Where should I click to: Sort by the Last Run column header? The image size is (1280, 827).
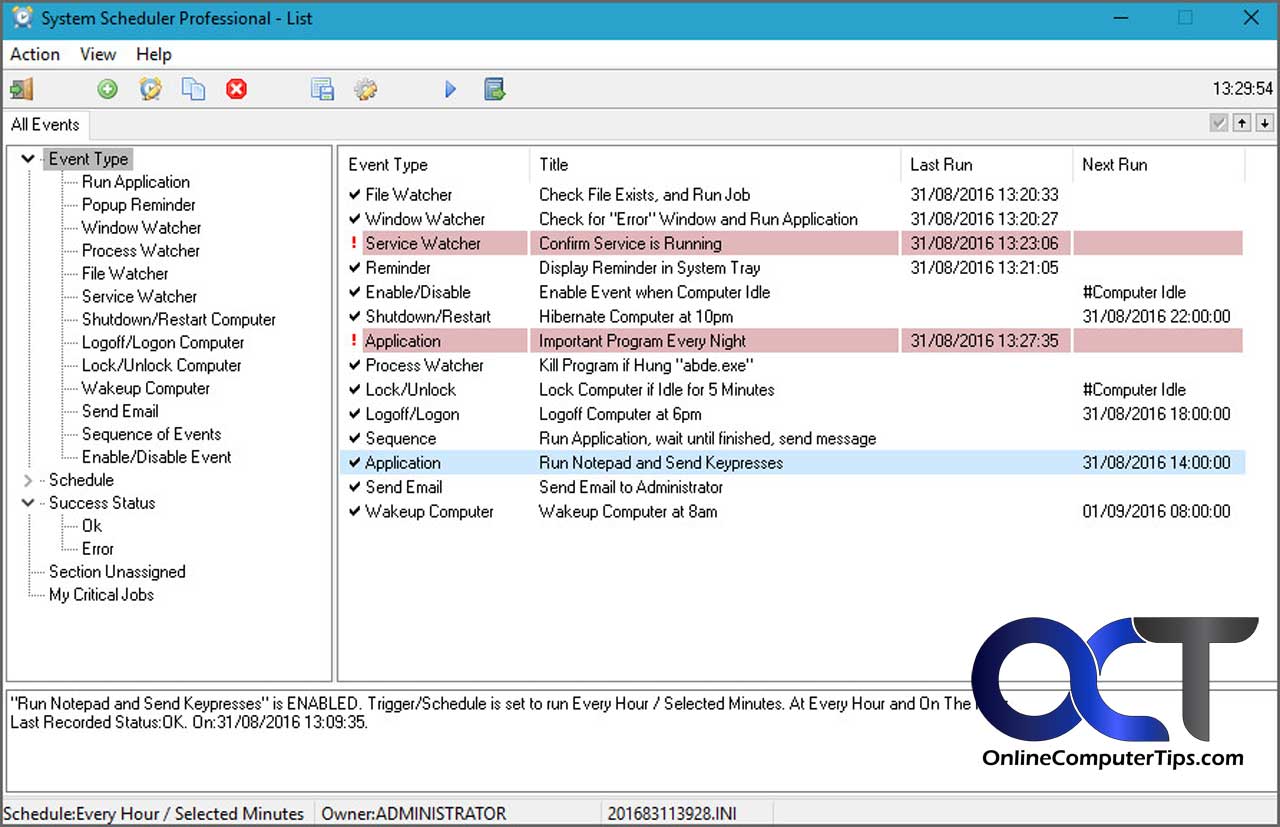[x=986, y=165]
